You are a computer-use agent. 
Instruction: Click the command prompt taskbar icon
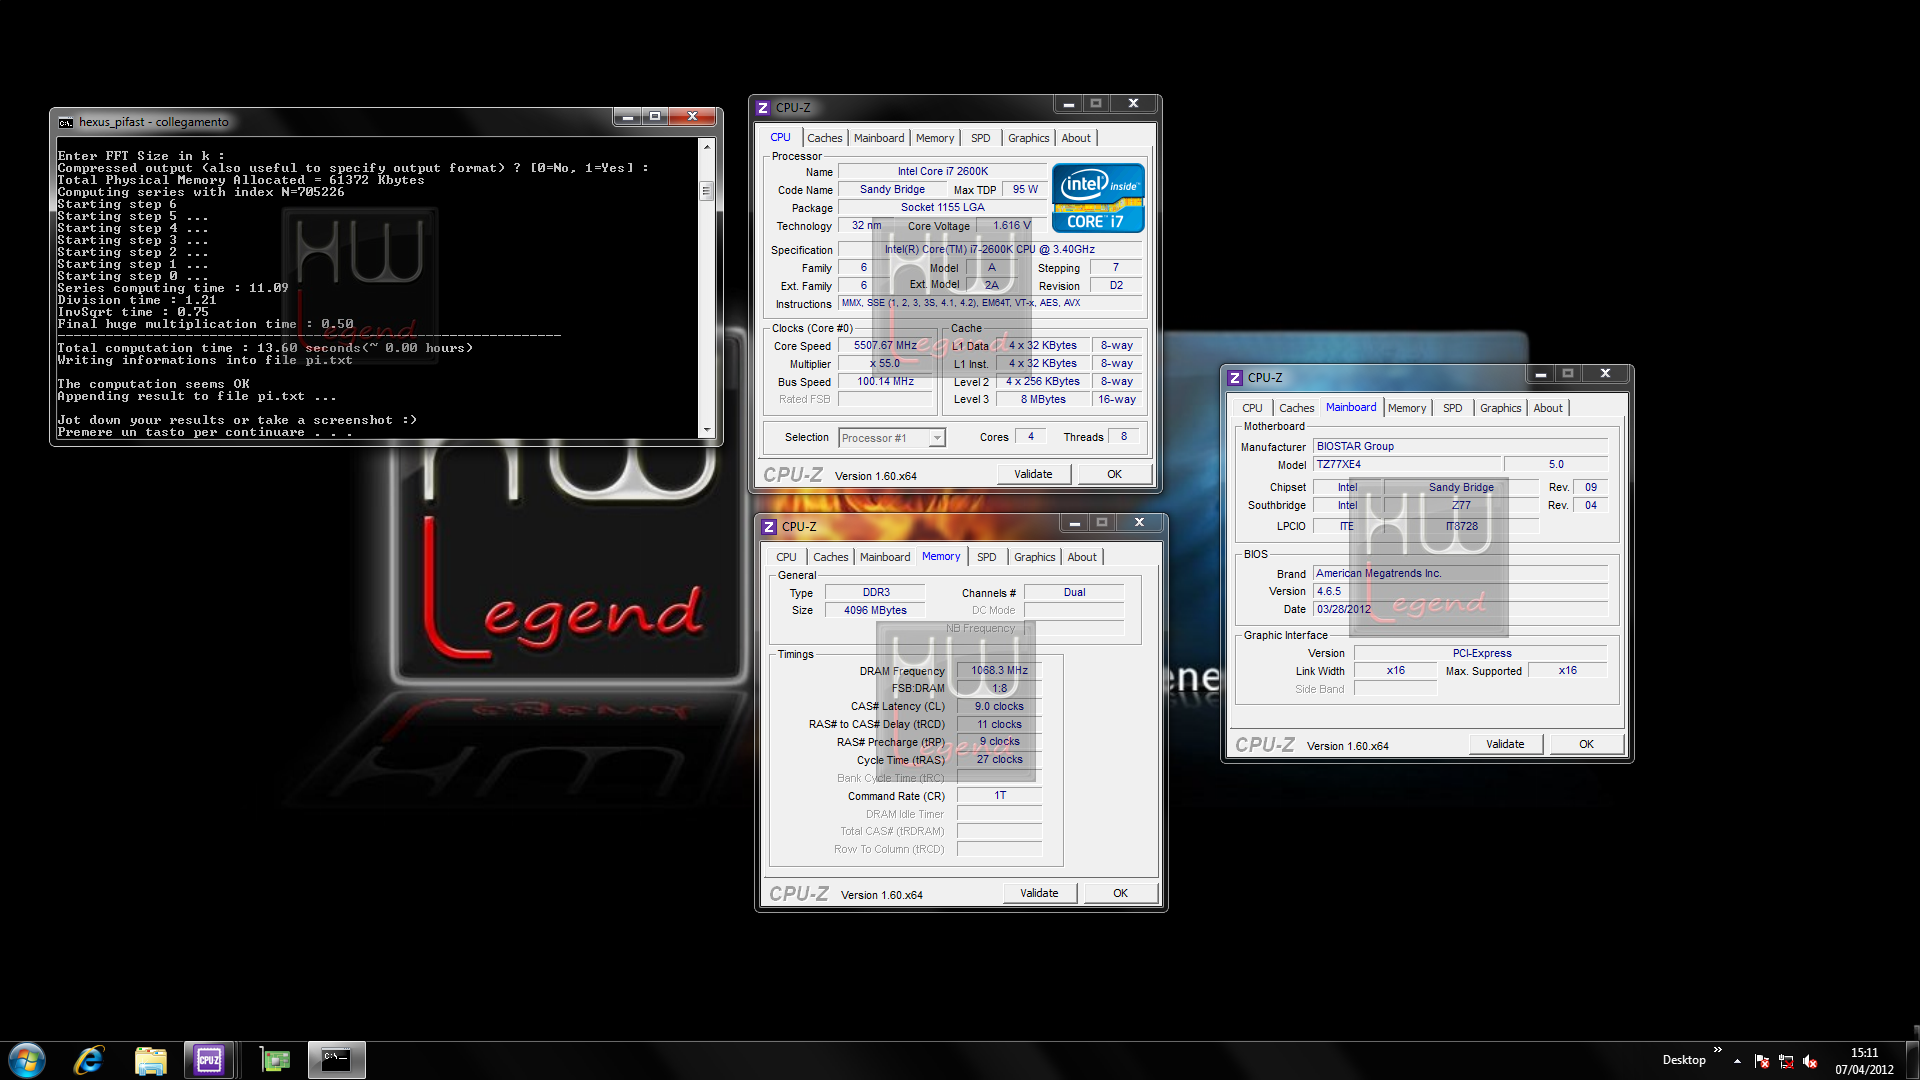point(336,1060)
